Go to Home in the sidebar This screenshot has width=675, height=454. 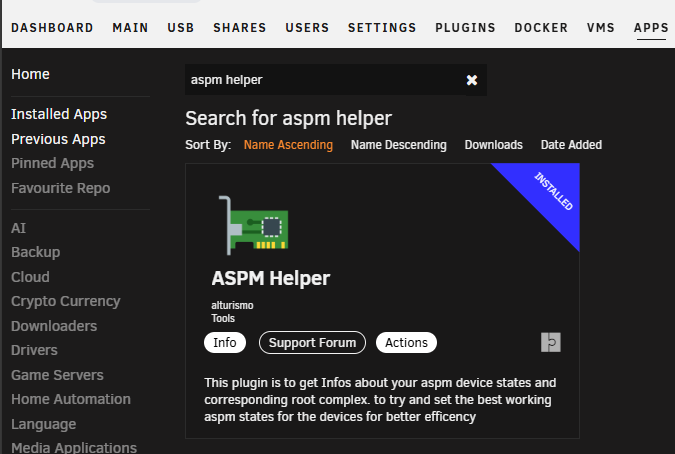30,74
